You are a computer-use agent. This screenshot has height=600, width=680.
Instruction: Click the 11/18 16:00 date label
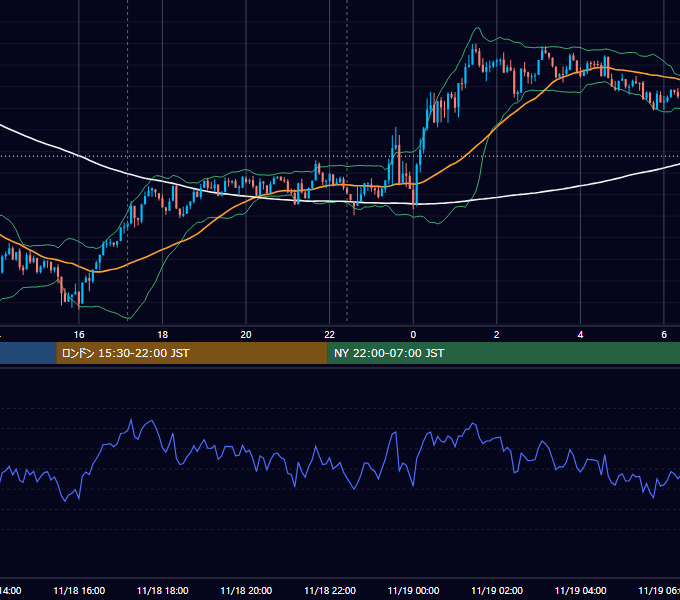pos(79,590)
